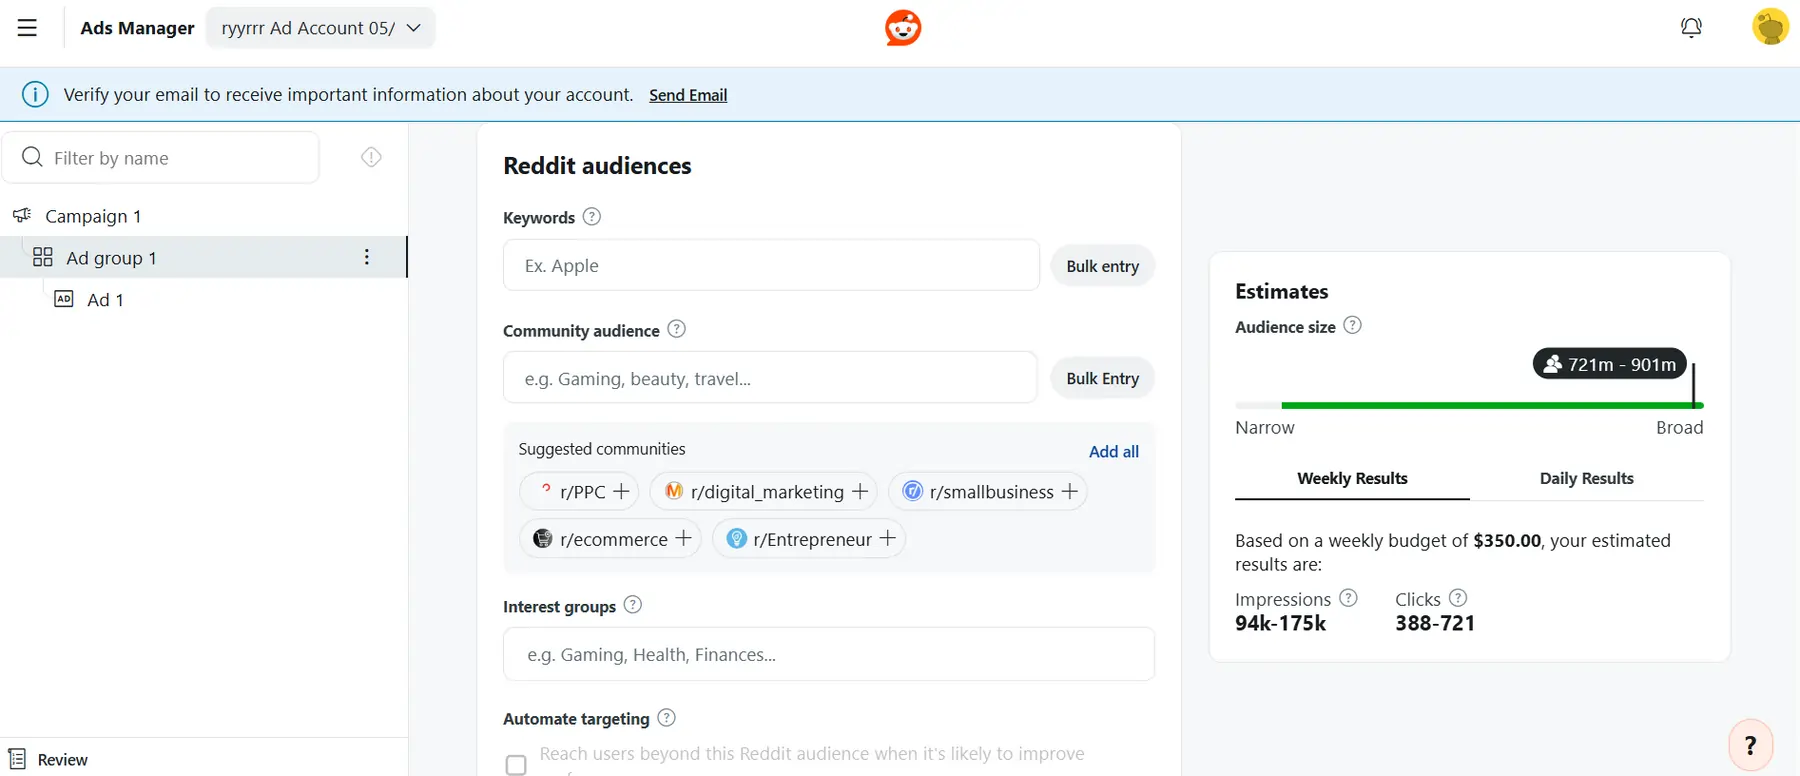Show Automate targeting help tooltip
The width and height of the screenshot is (1800, 776).
667,717
